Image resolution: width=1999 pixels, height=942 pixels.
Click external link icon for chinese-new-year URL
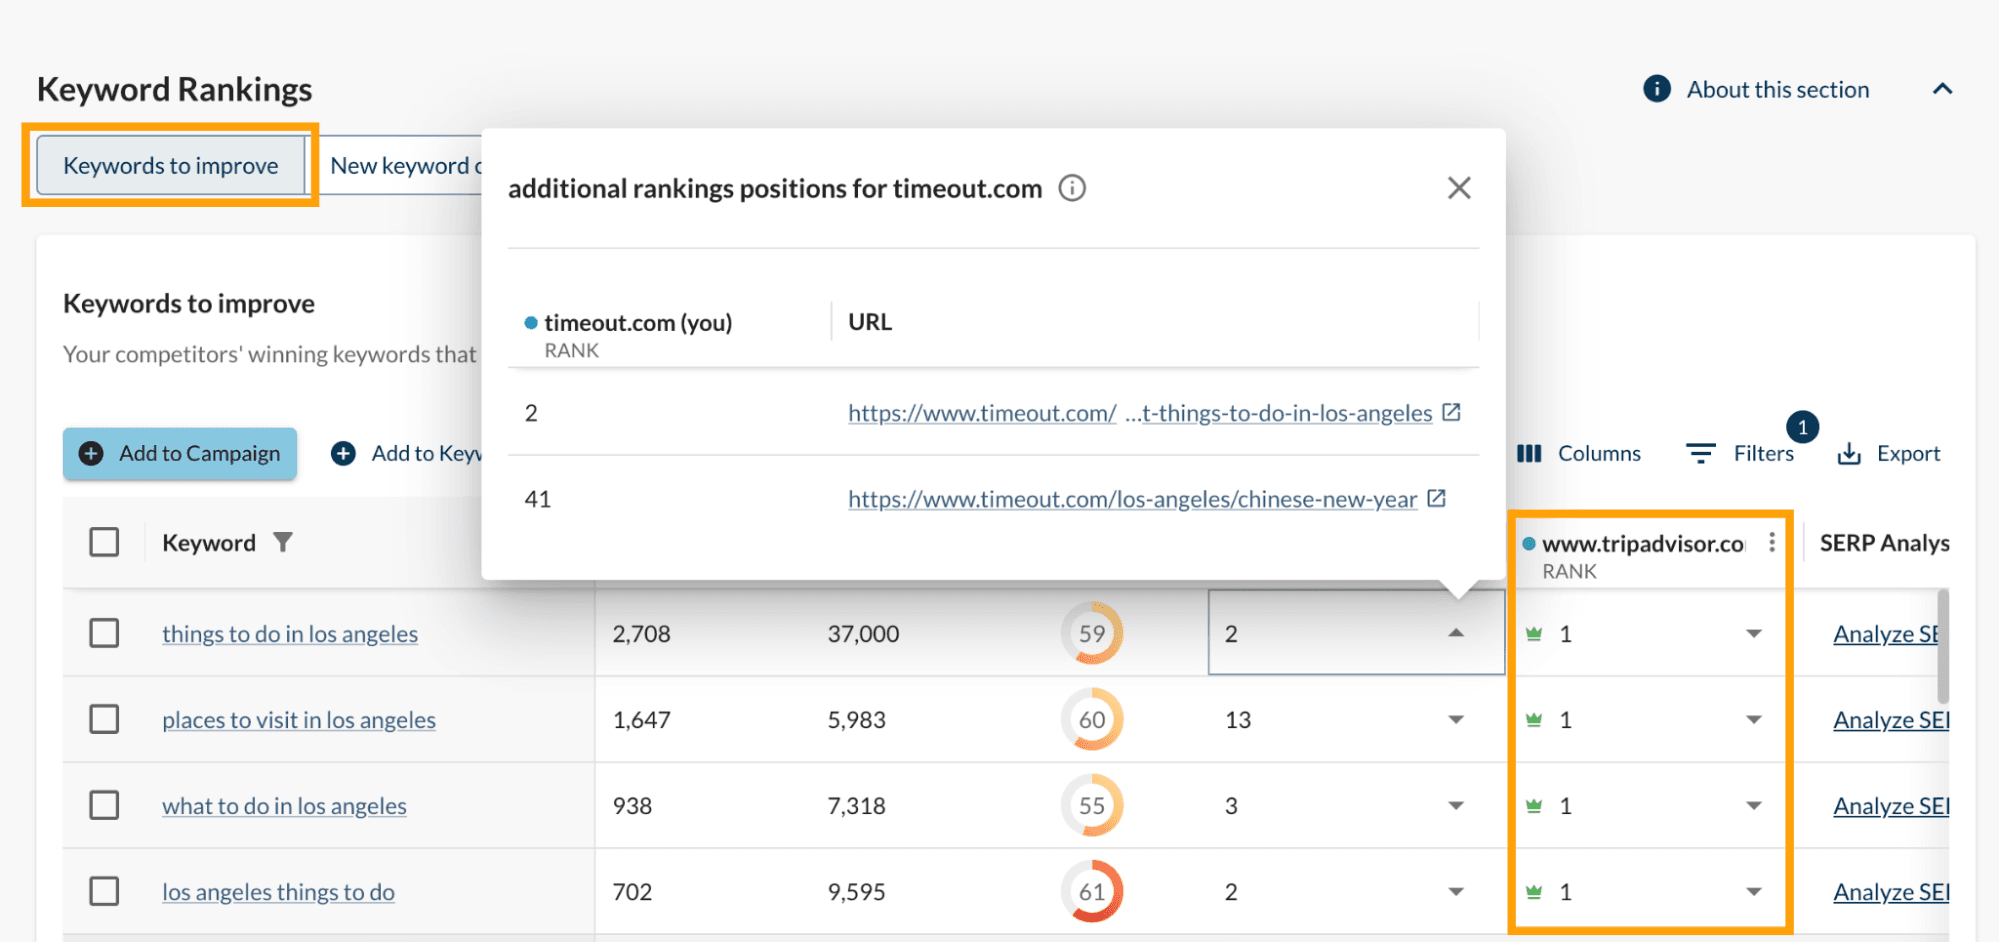click(x=1437, y=498)
